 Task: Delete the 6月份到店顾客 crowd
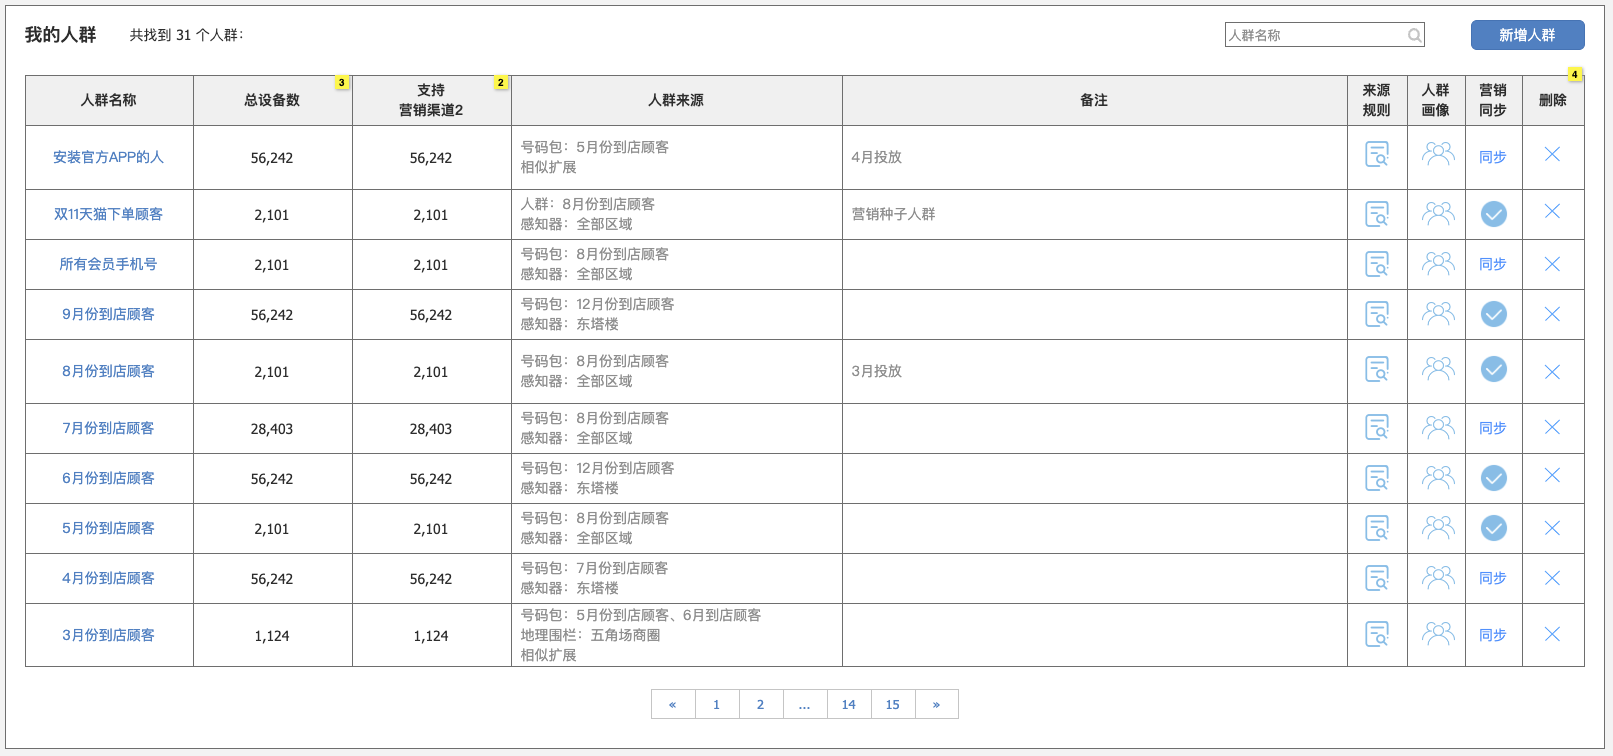point(1552,475)
